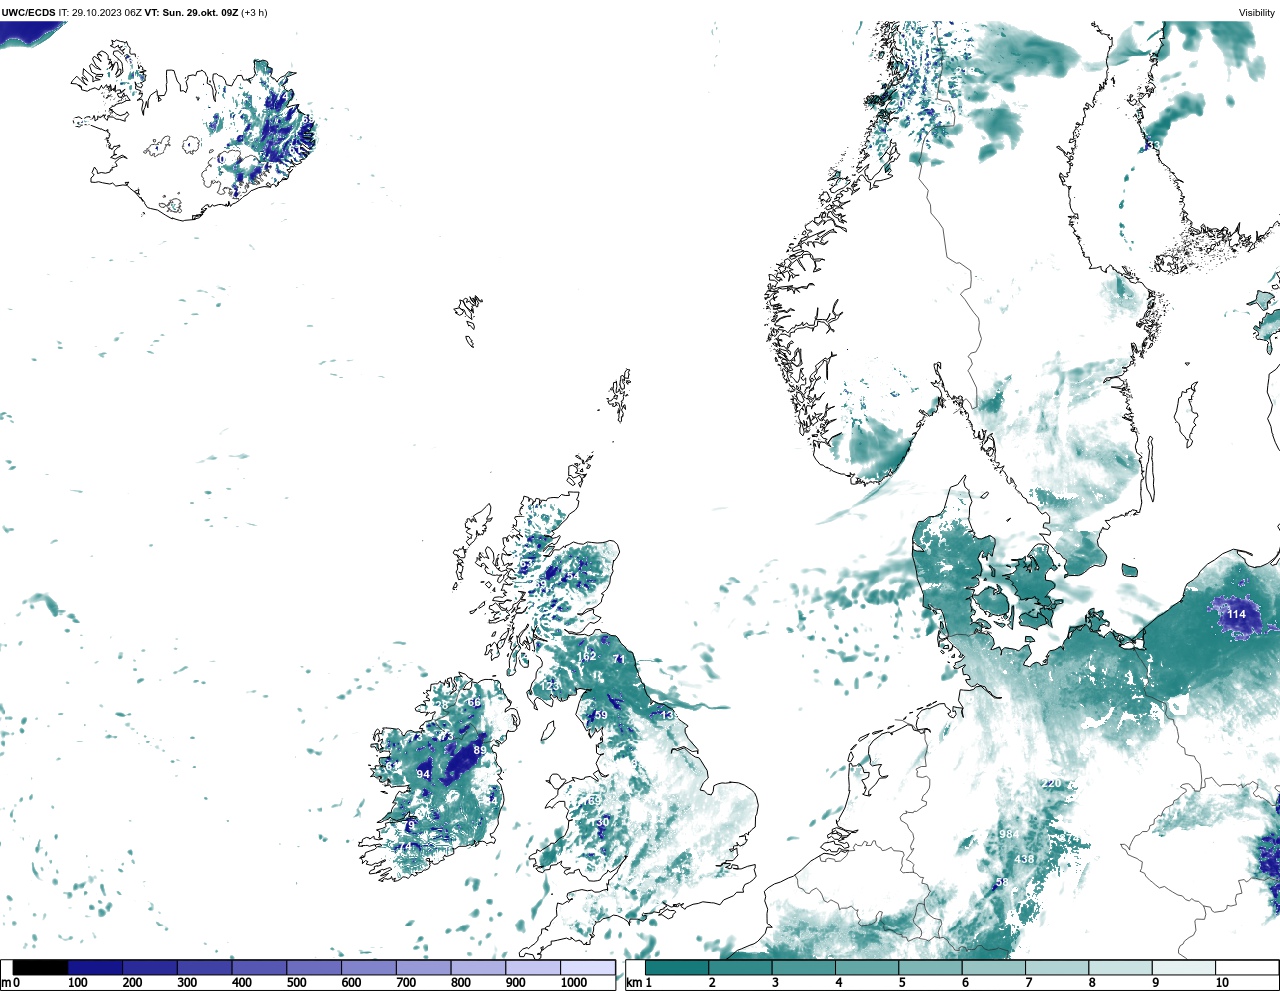Select the darkest navy 100–200 m swatch
Screen dimensions: 1280x991
tap(95, 968)
